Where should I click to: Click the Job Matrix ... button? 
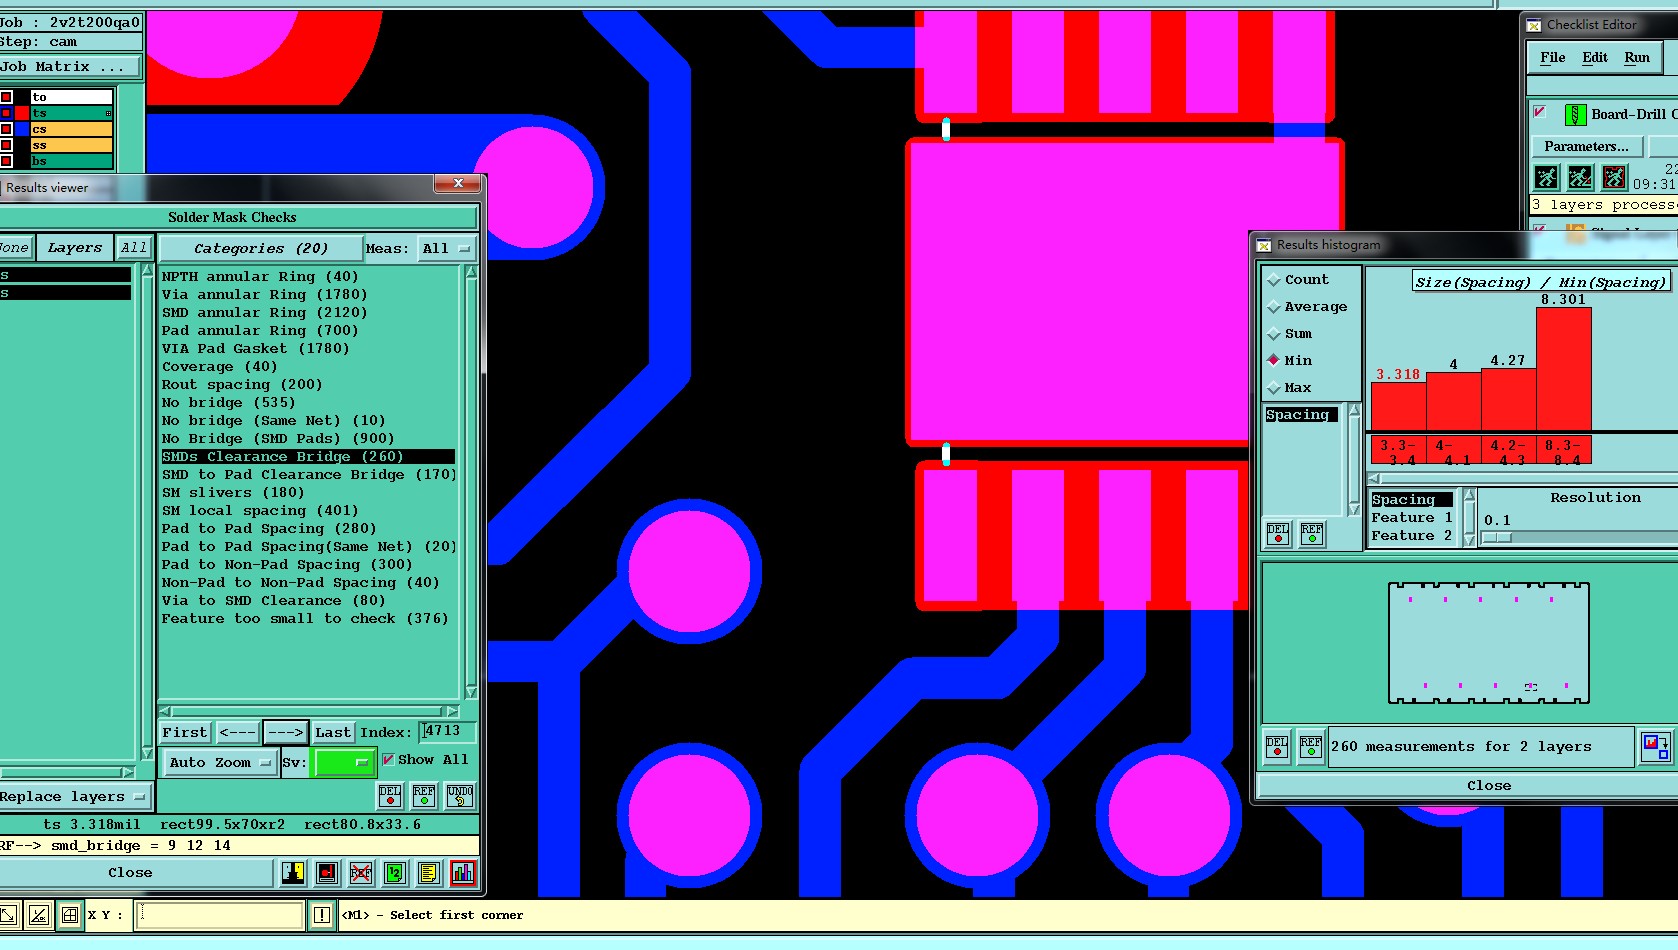[70, 66]
